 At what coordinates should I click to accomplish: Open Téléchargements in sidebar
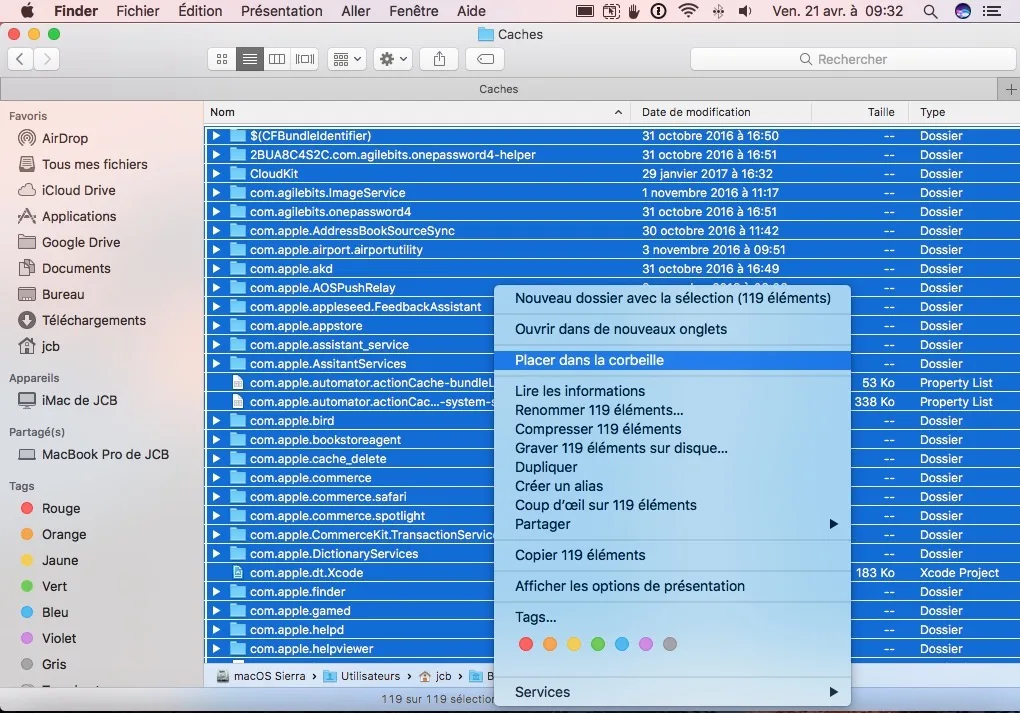pos(82,320)
